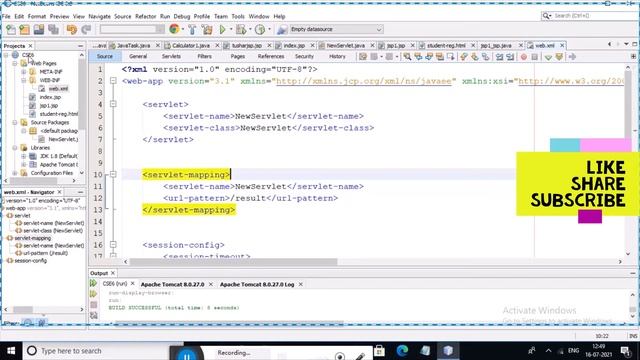Open the Empty datasource combo box
The image size is (640, 360).
(336, 29)
